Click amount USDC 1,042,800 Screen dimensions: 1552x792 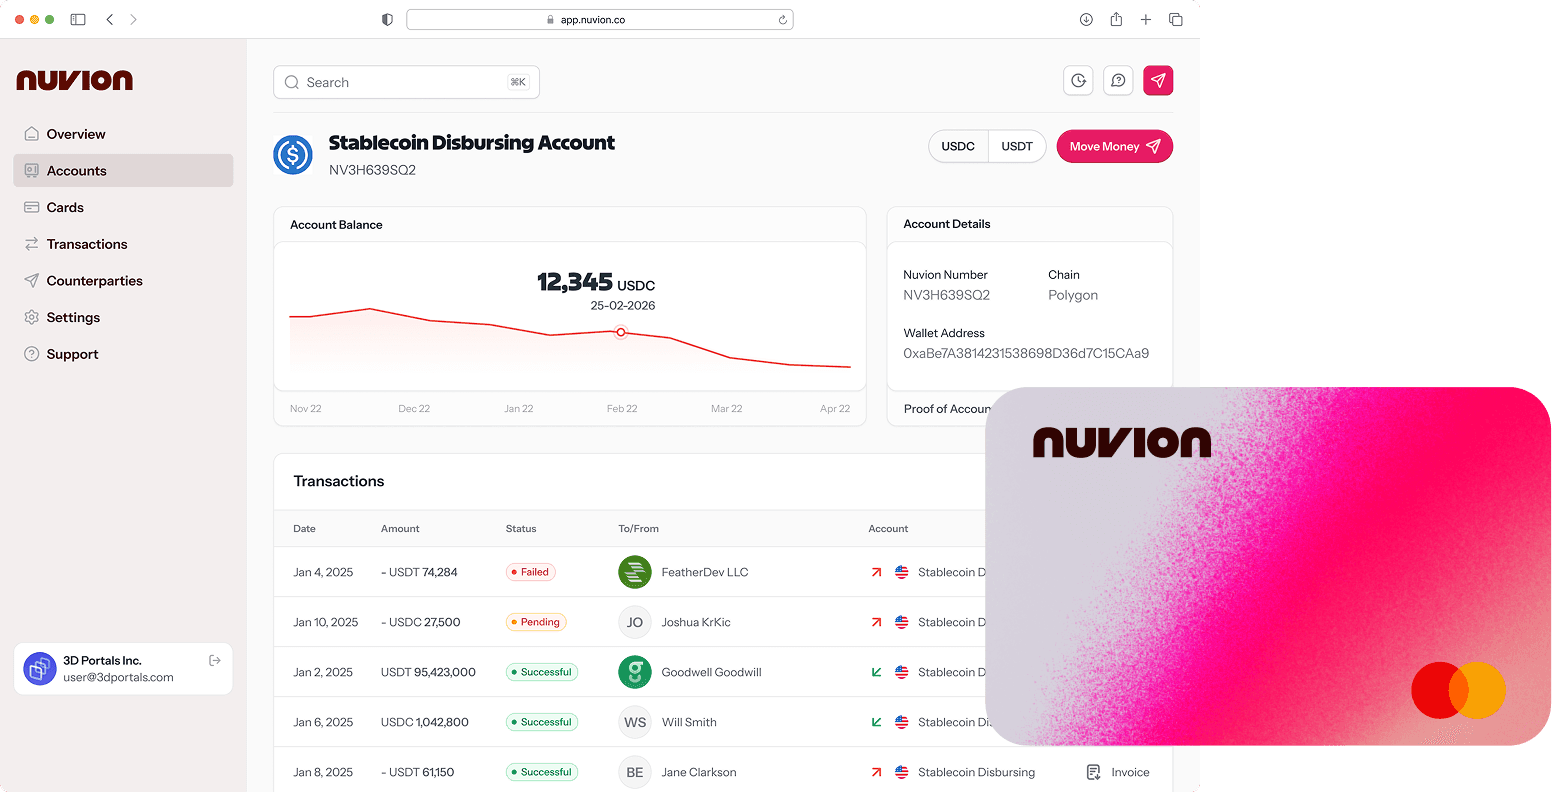tap(425, 722)
